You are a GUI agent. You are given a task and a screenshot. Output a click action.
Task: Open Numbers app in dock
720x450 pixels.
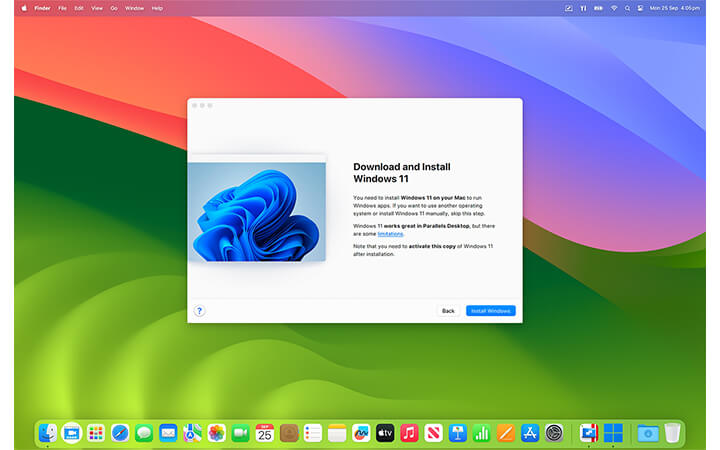[x=482, y=433]
